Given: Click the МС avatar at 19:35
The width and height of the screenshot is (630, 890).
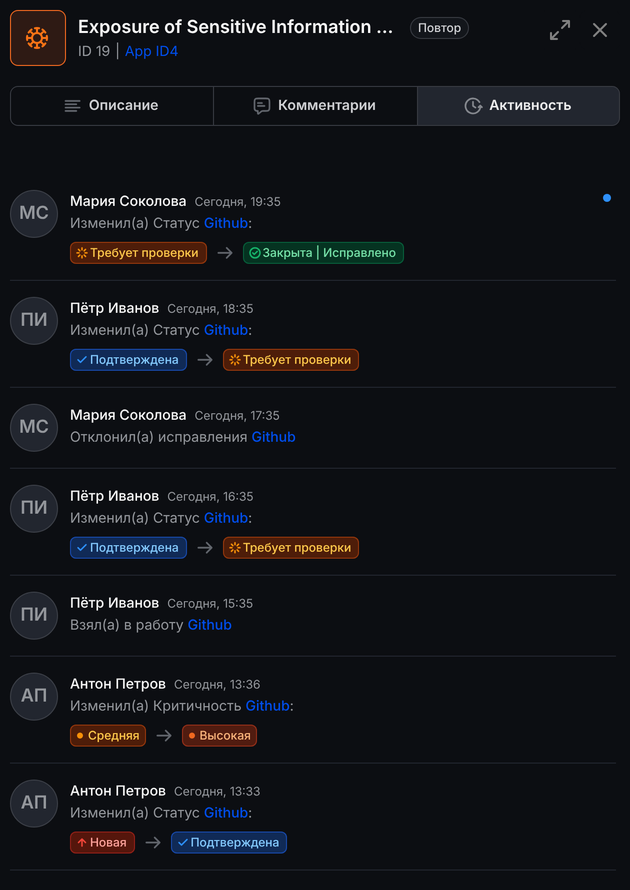Looking at the screenshot, I should tap(34, 213).
